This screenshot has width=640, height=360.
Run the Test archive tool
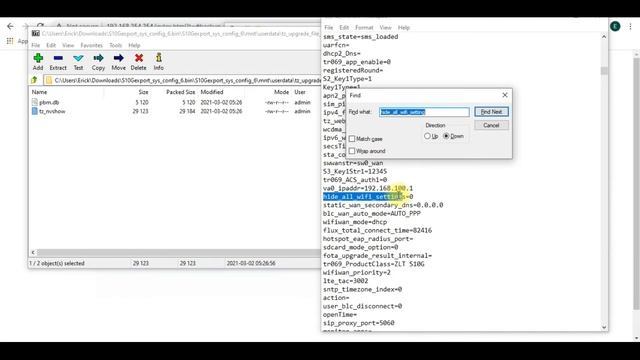click(78, 62)
